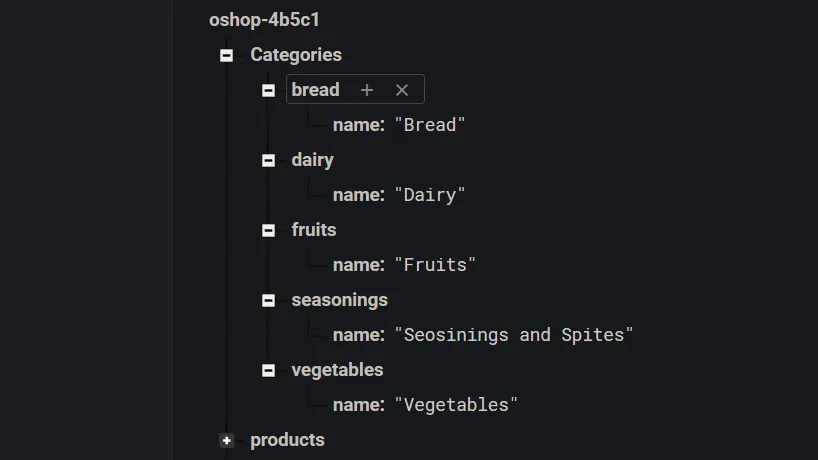Screen dimensions: 818x460
Task: Edit the "Vegetables" name value
Action: [x=456, y=405]
